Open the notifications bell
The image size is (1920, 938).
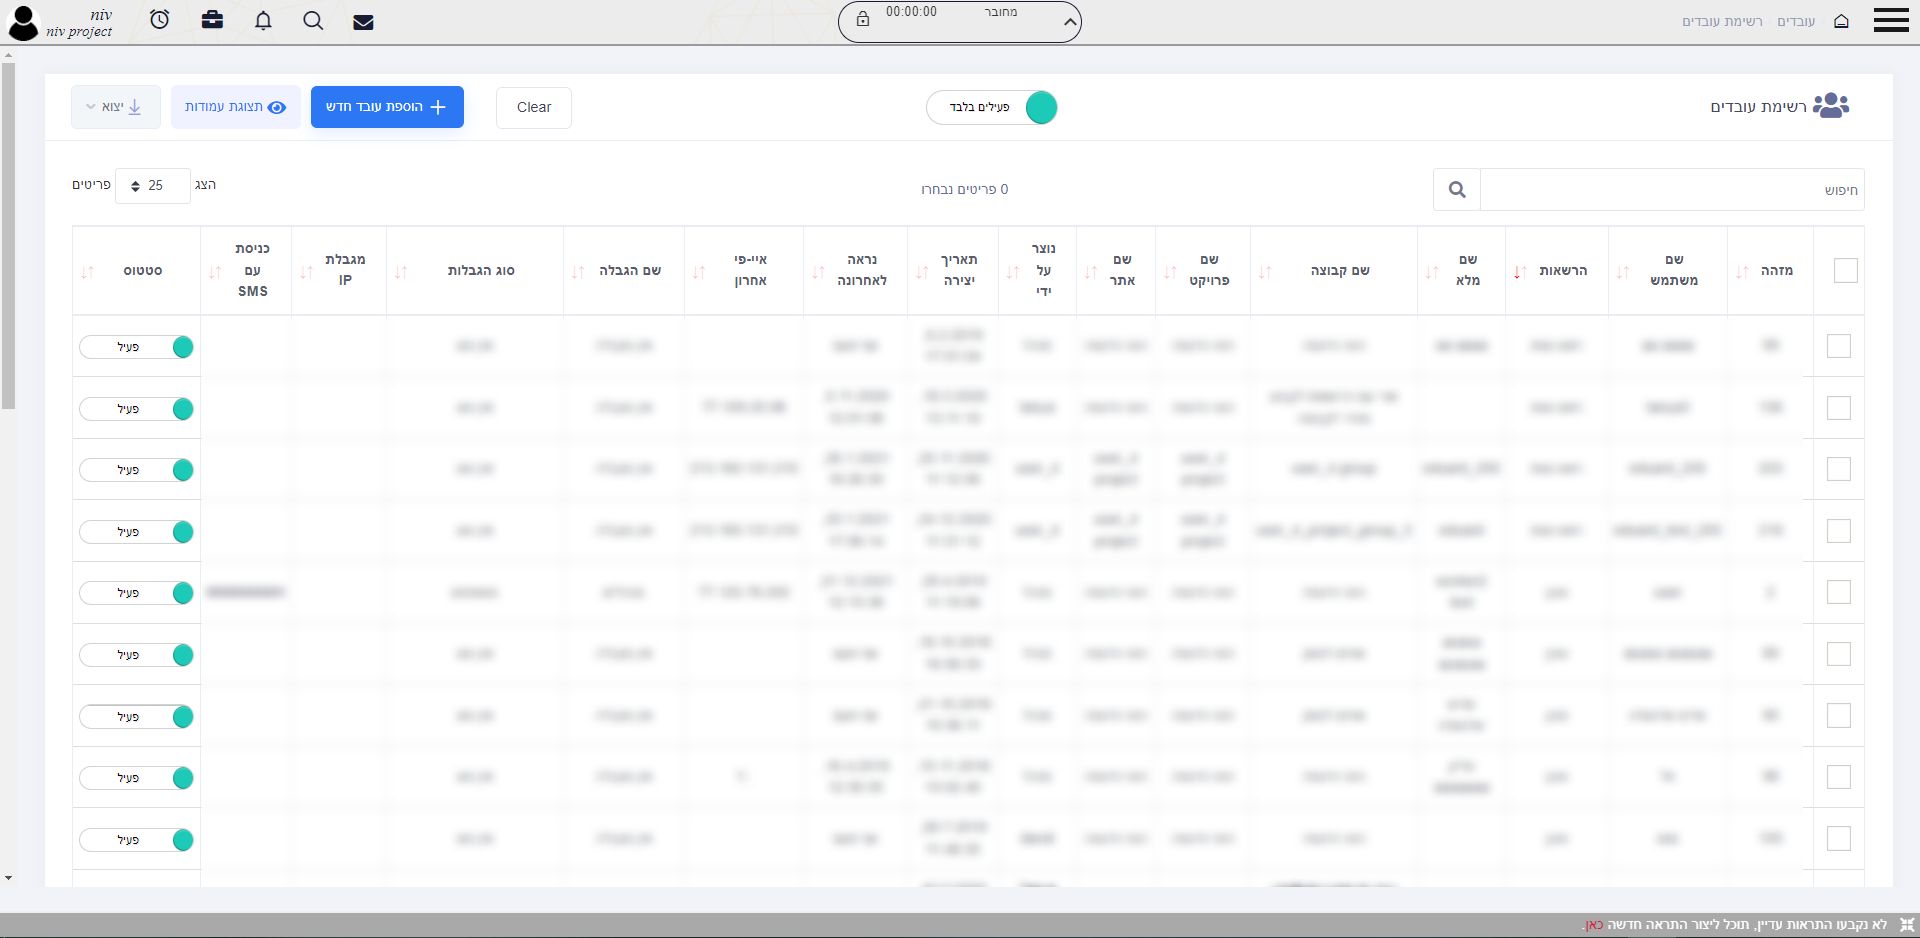pyautogui.click(x=263, y=21)
